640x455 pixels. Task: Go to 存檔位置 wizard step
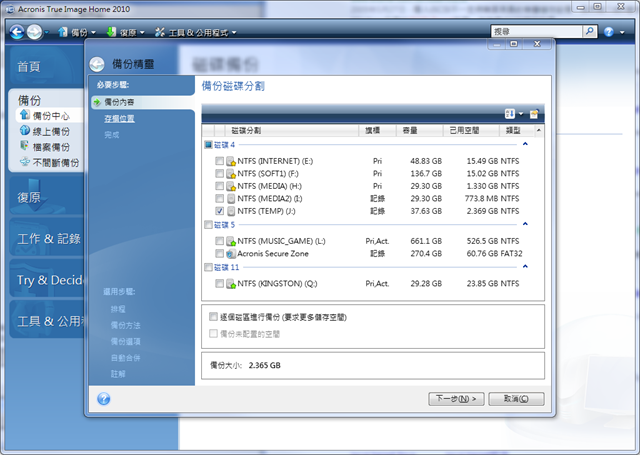[x=119, y=118]
